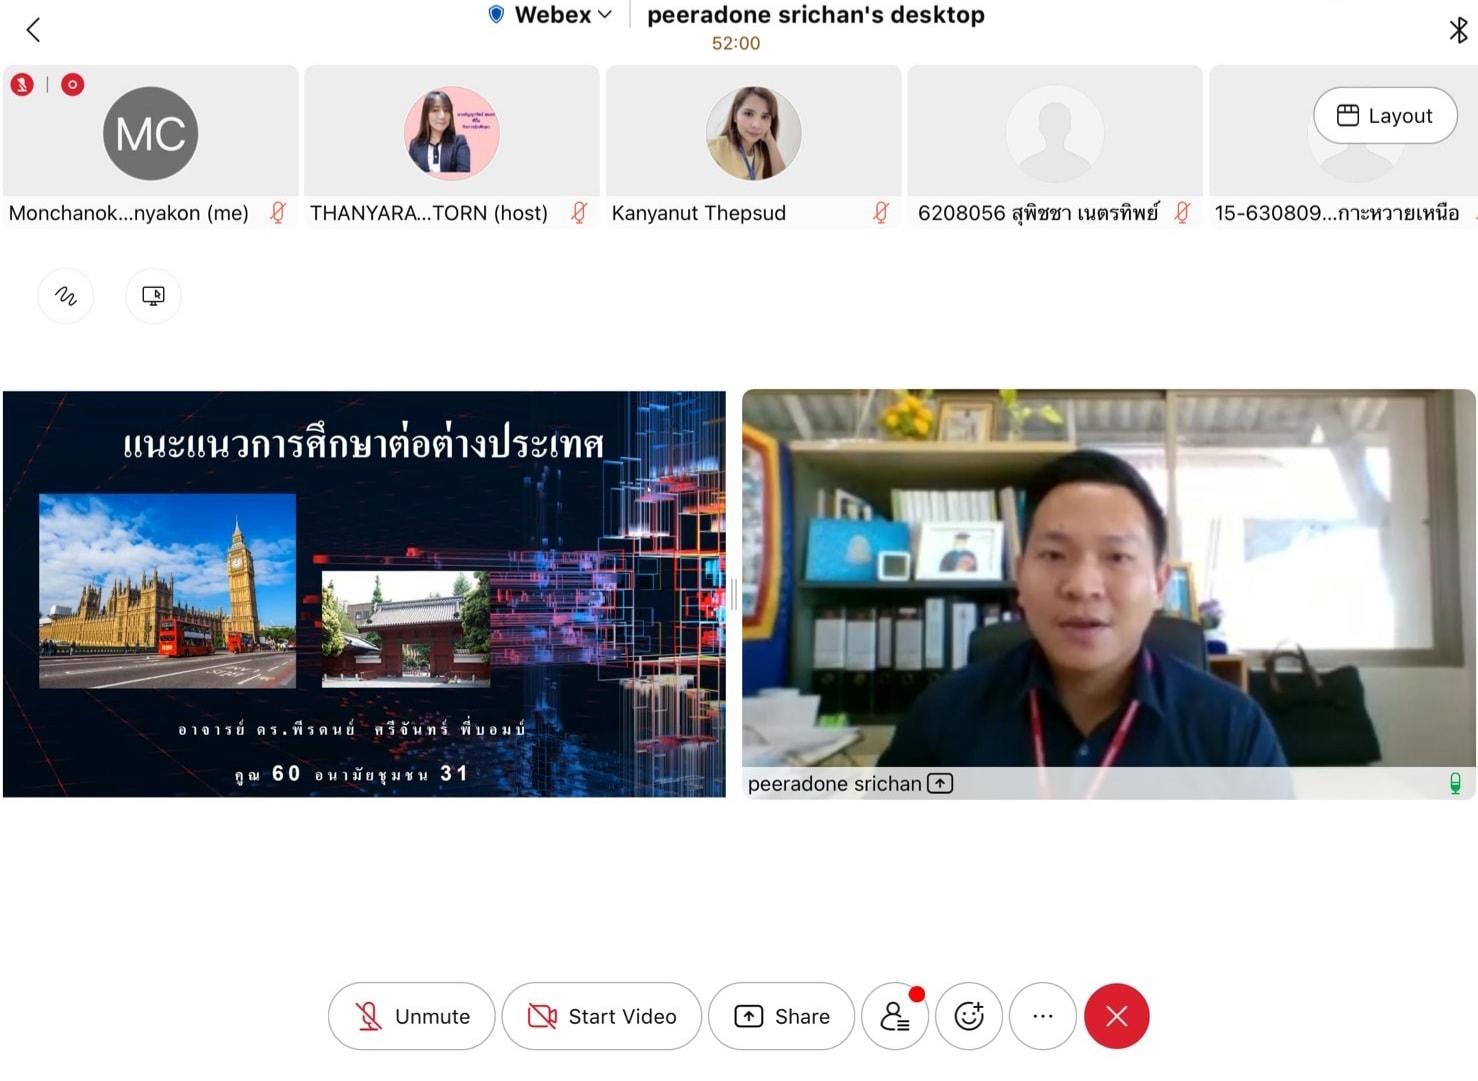Image resolution: width=1478 pixels, height=1081 pixels.
Task: Open the Layout options button
Action: pos(1385,116)
